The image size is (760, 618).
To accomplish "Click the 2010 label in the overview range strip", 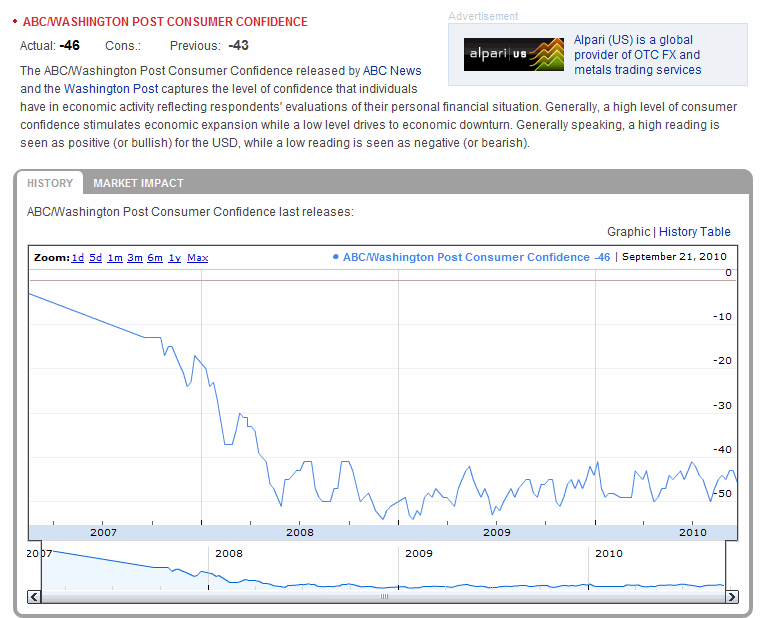I will [x=609, y=554].
